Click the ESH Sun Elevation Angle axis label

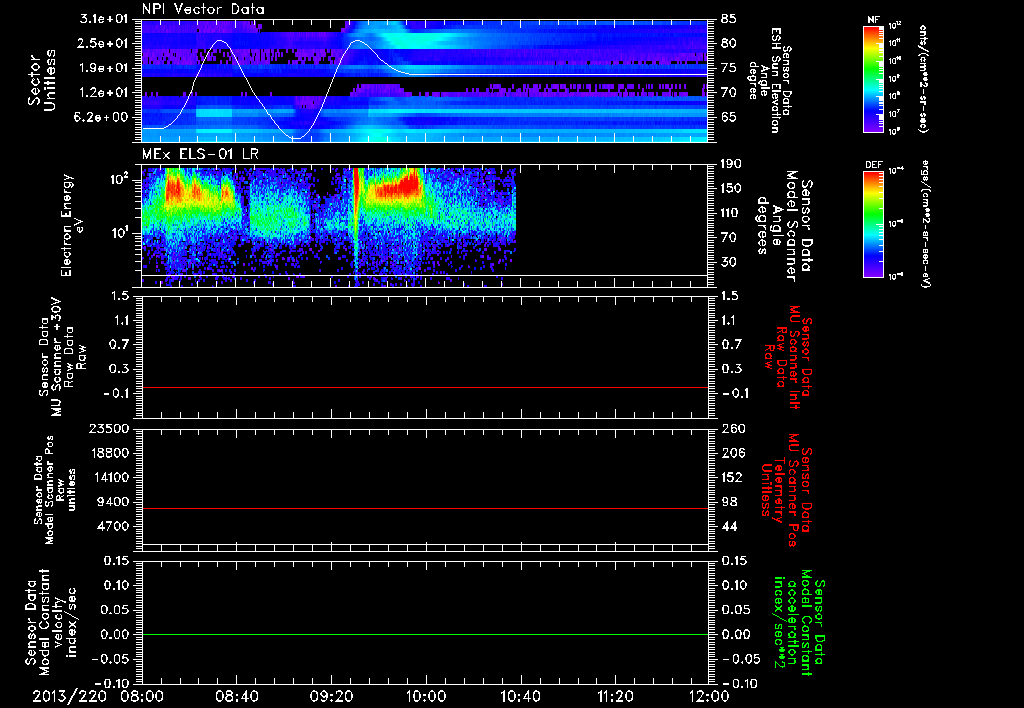(769, 80)
